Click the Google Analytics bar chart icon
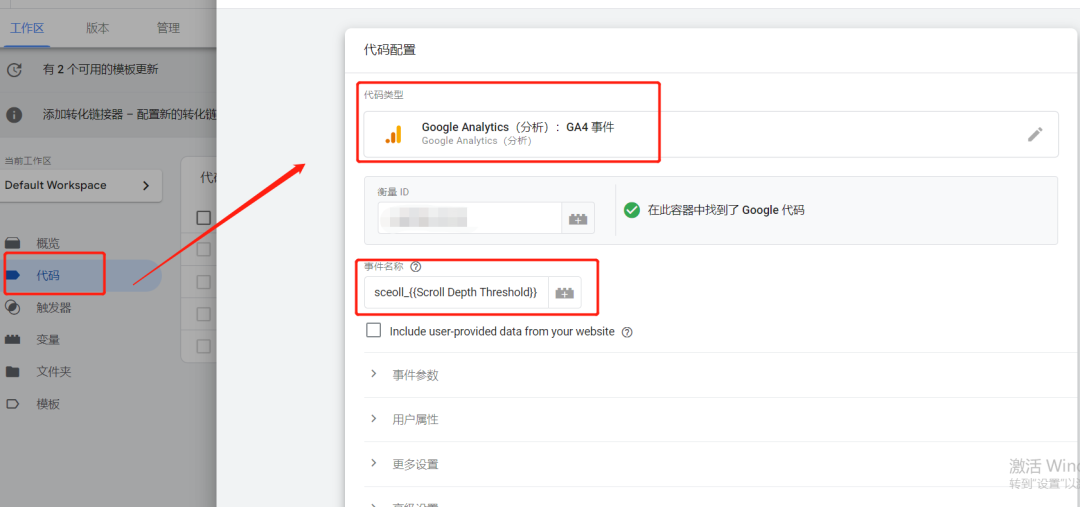 [393, 134]
